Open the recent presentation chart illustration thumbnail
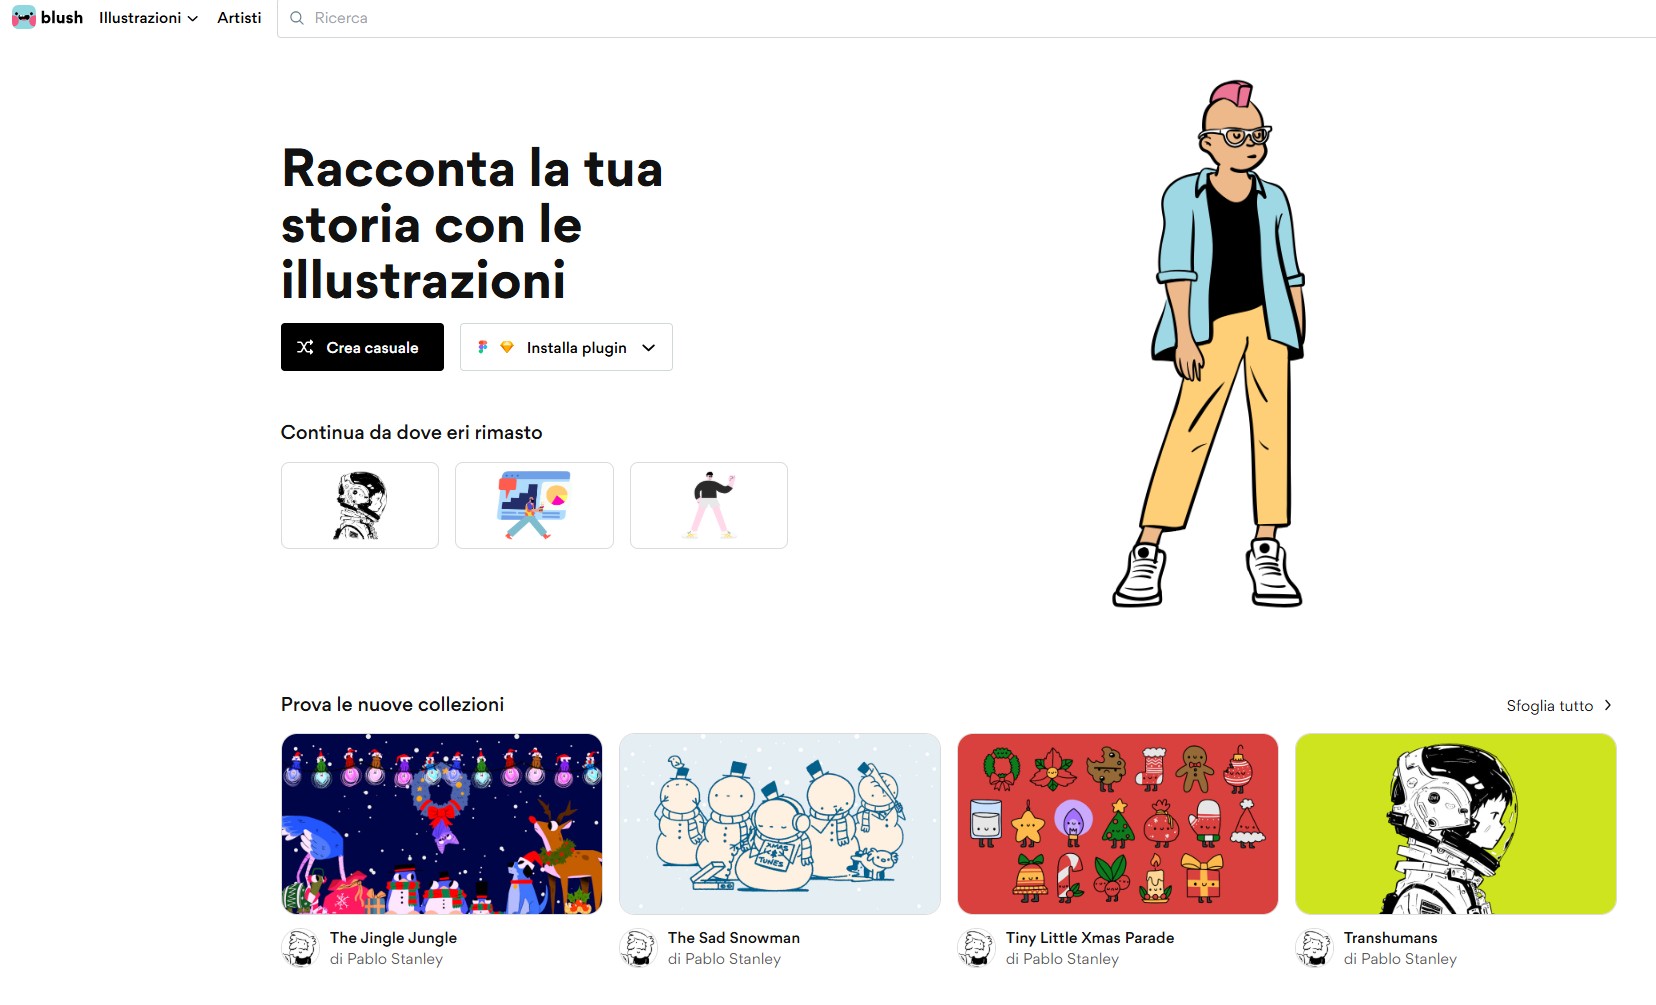The width and height of the screenshot is (1656, 1005). pyautogui.click(x=534, y=505)
